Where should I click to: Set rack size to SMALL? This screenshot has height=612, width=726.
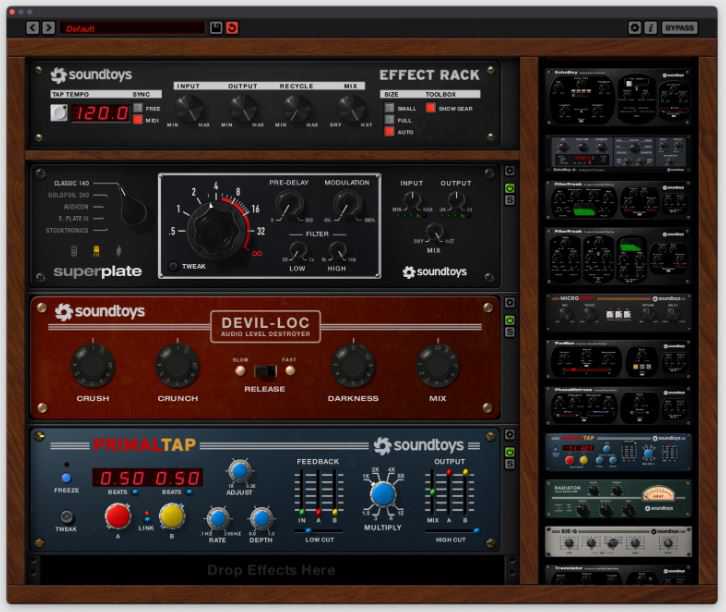[389, 108]
